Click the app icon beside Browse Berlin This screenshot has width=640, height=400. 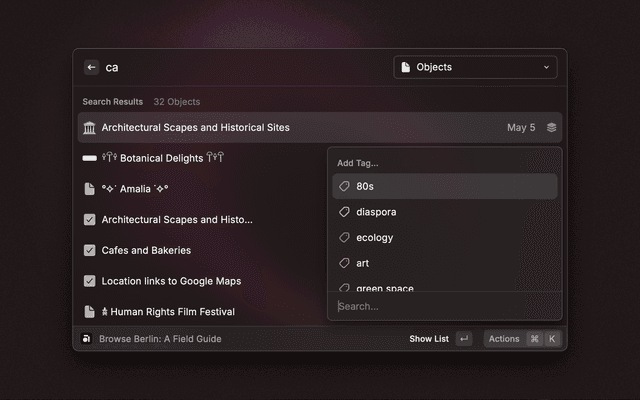(87, 339)
